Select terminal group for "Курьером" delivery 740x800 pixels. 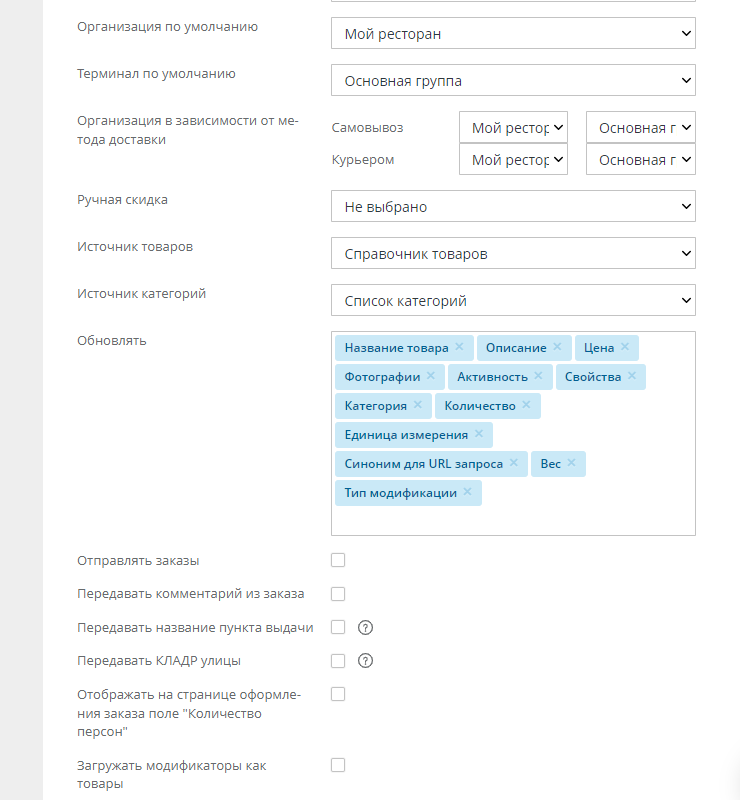(640, 160)
